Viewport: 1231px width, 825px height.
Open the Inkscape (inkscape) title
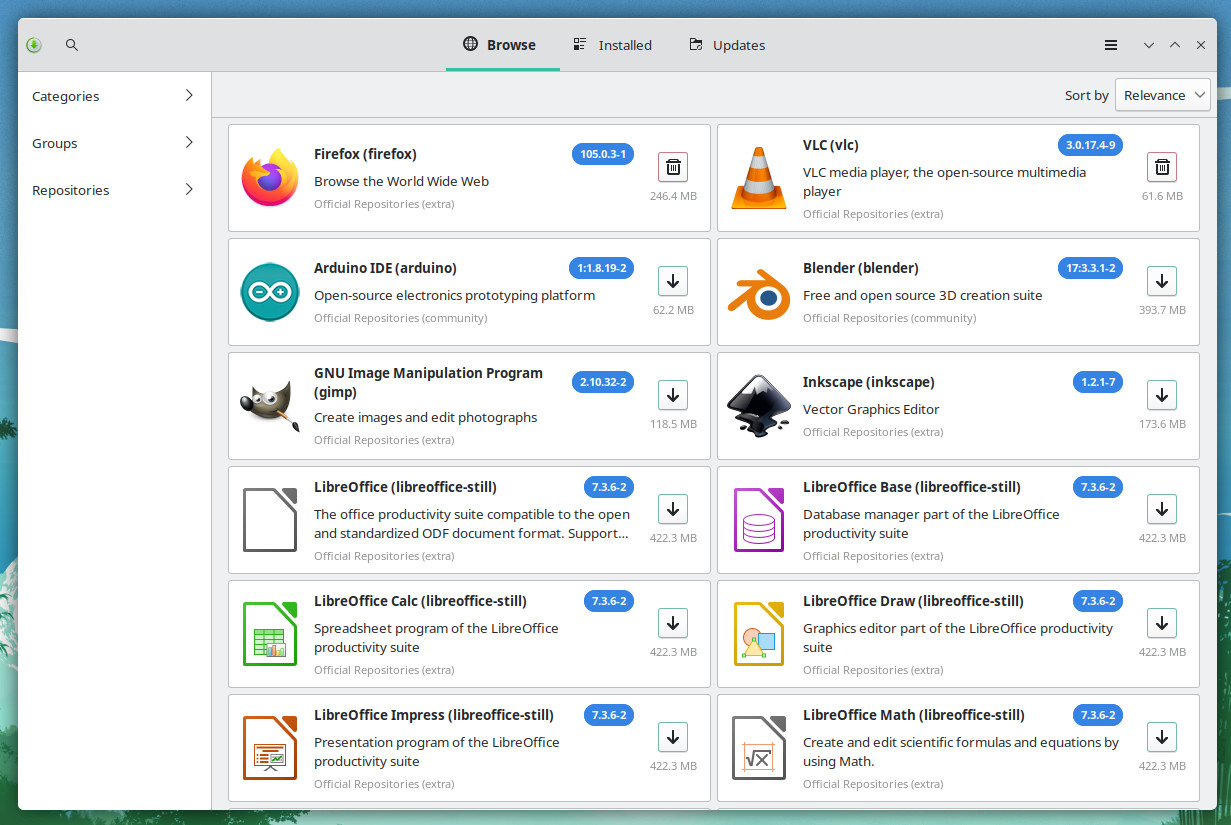click(869, 382)
